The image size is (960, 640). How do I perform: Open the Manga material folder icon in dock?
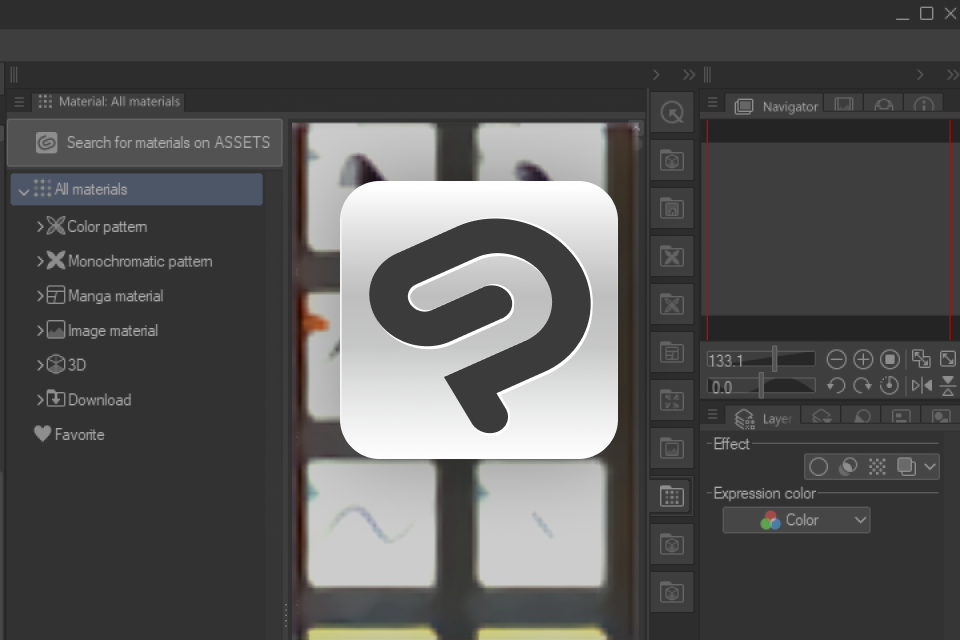[x=672, y=353]
